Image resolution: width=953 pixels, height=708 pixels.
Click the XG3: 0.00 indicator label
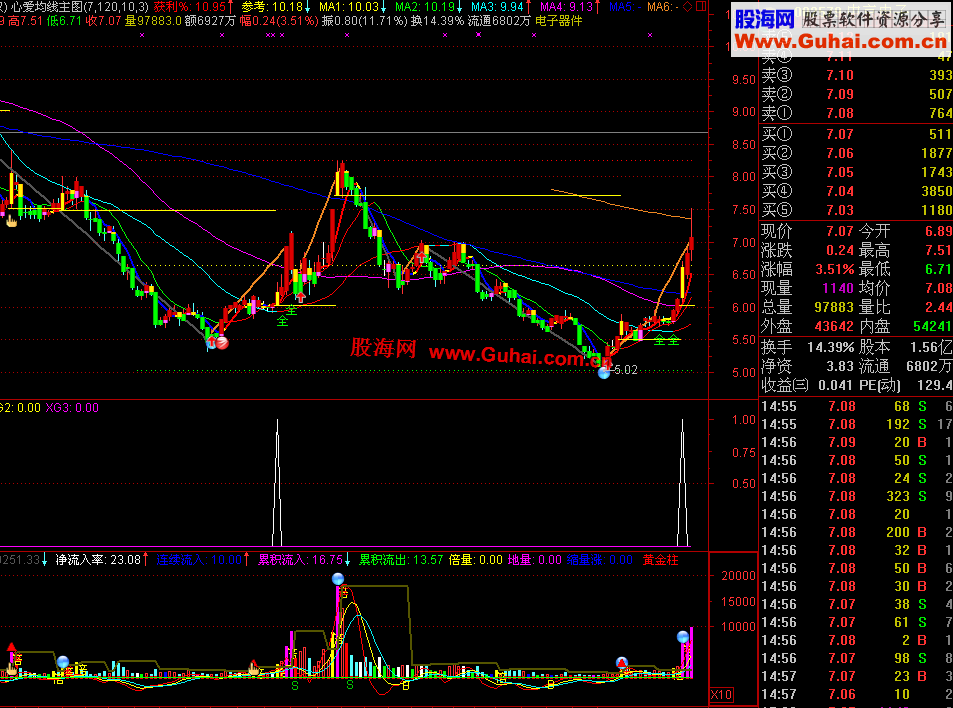72,408
